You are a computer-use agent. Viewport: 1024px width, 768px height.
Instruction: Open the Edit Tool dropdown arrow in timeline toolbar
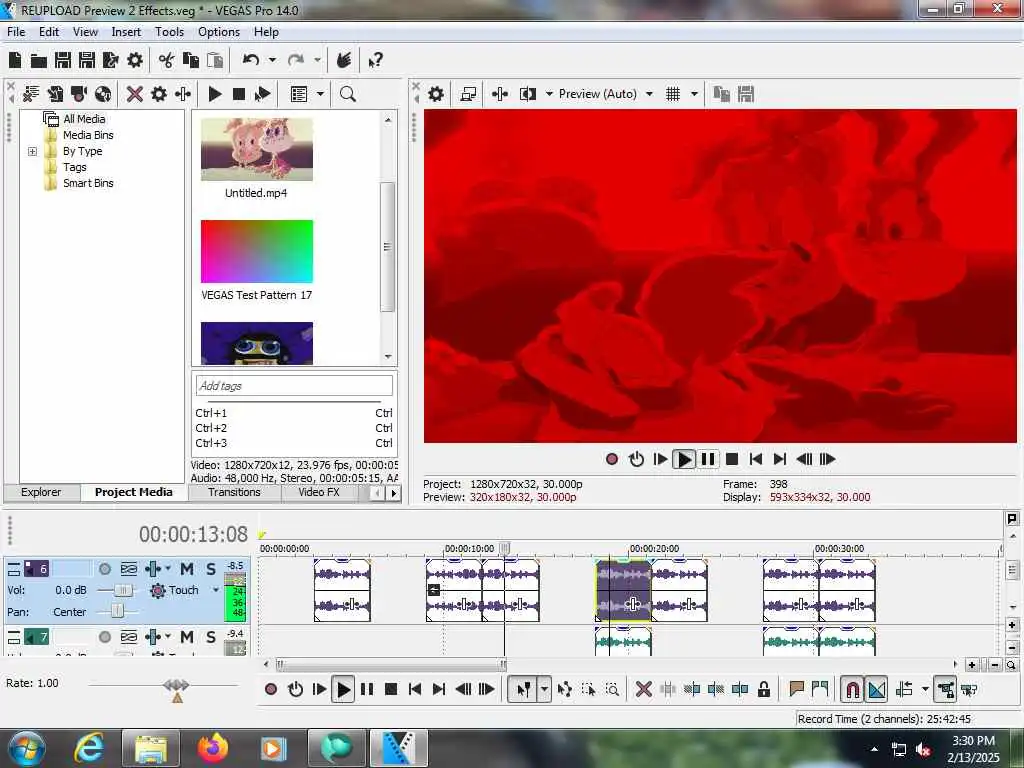(x=544, y=689)
